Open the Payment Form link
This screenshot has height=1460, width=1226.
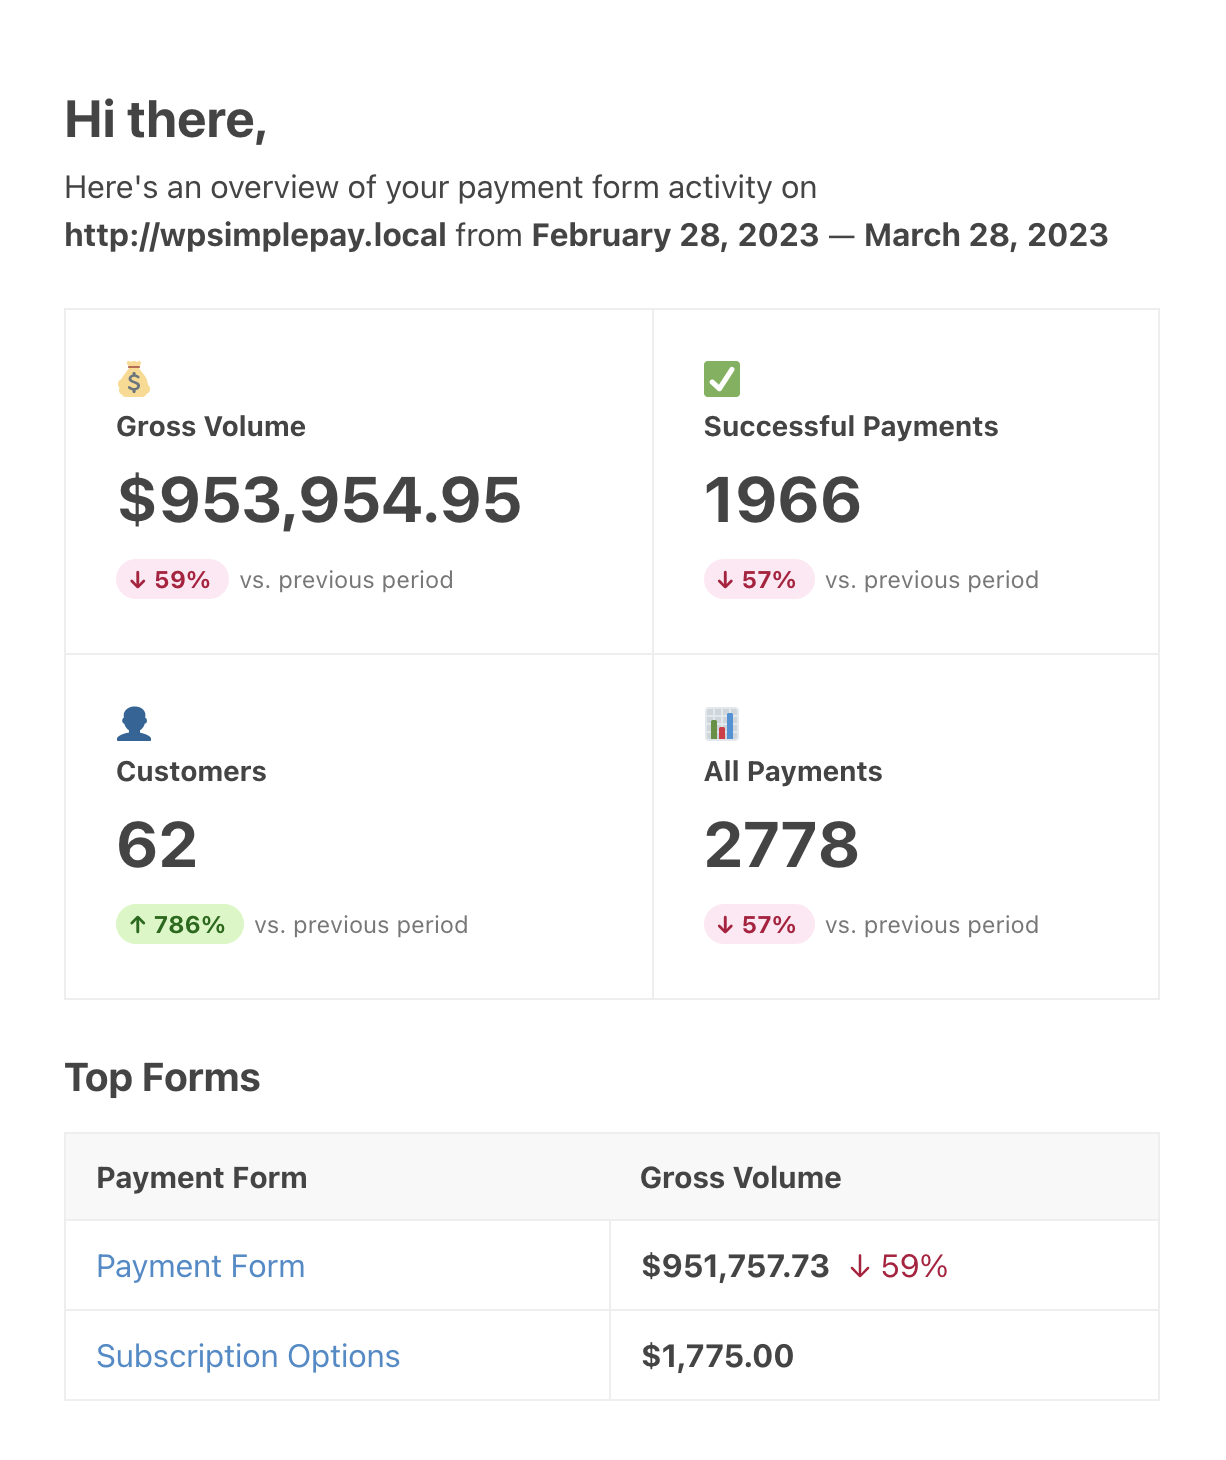pyautogui.click(x=200, y=1266)
